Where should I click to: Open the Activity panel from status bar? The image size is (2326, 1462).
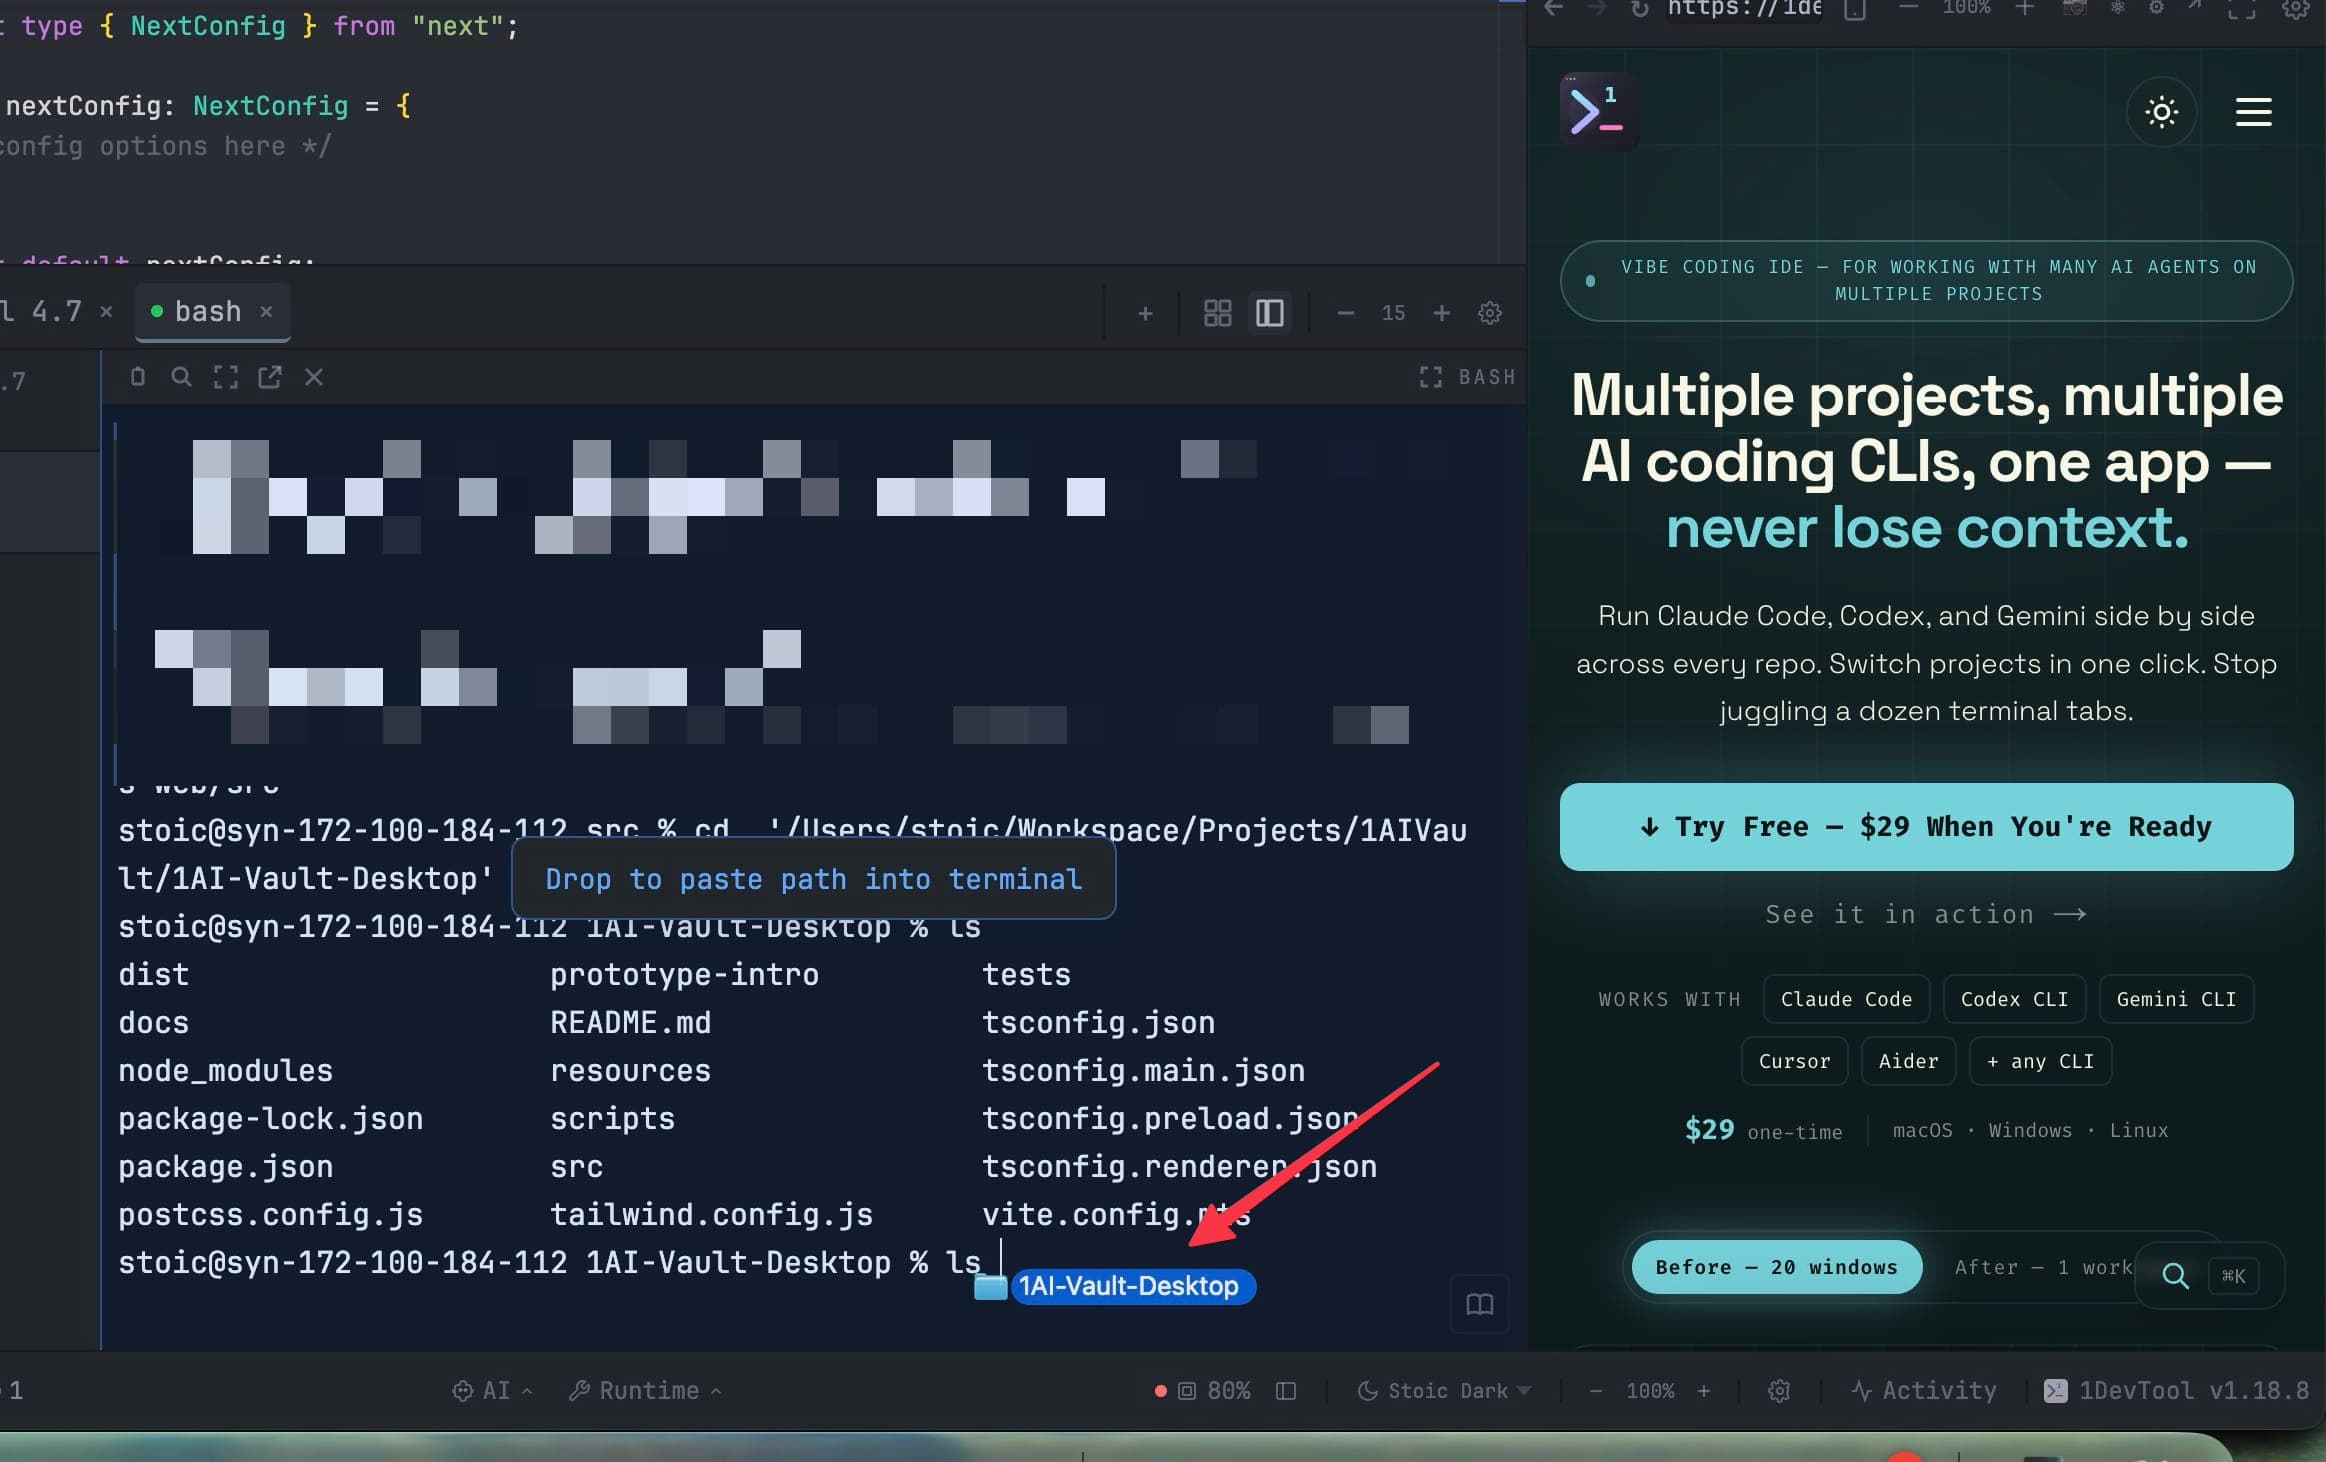tap(1924, 1391)
